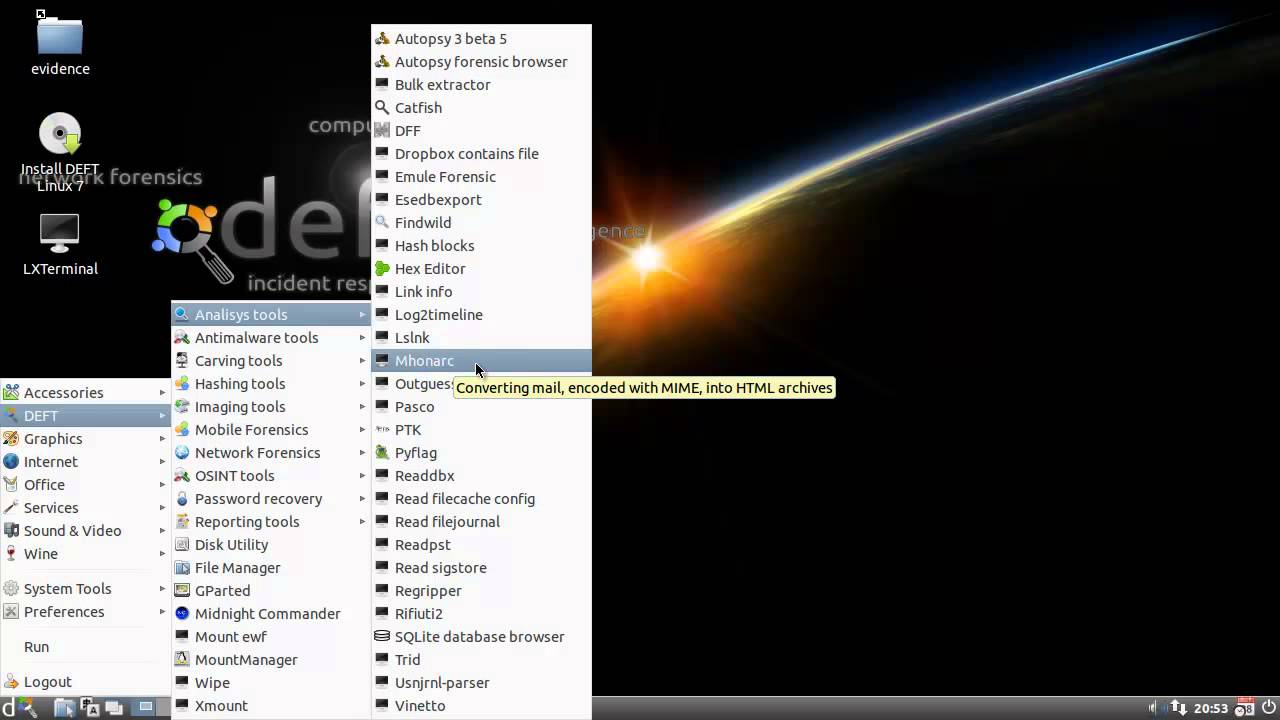Click the show desktop windows taskbar icon
1280x720 pixels.
point(114,708)
